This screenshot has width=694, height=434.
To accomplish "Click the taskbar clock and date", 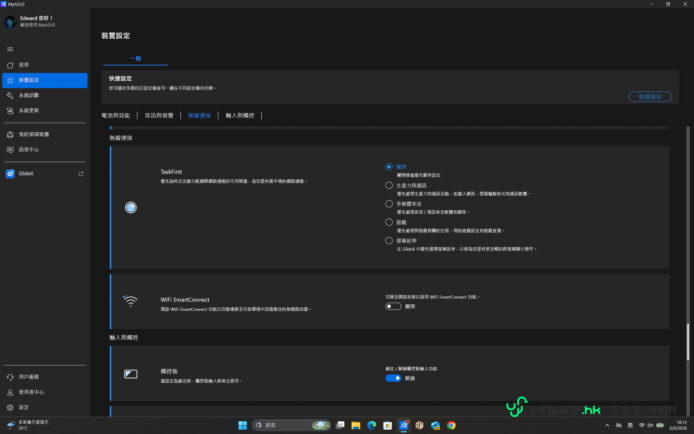I will [x=678, y=425].
